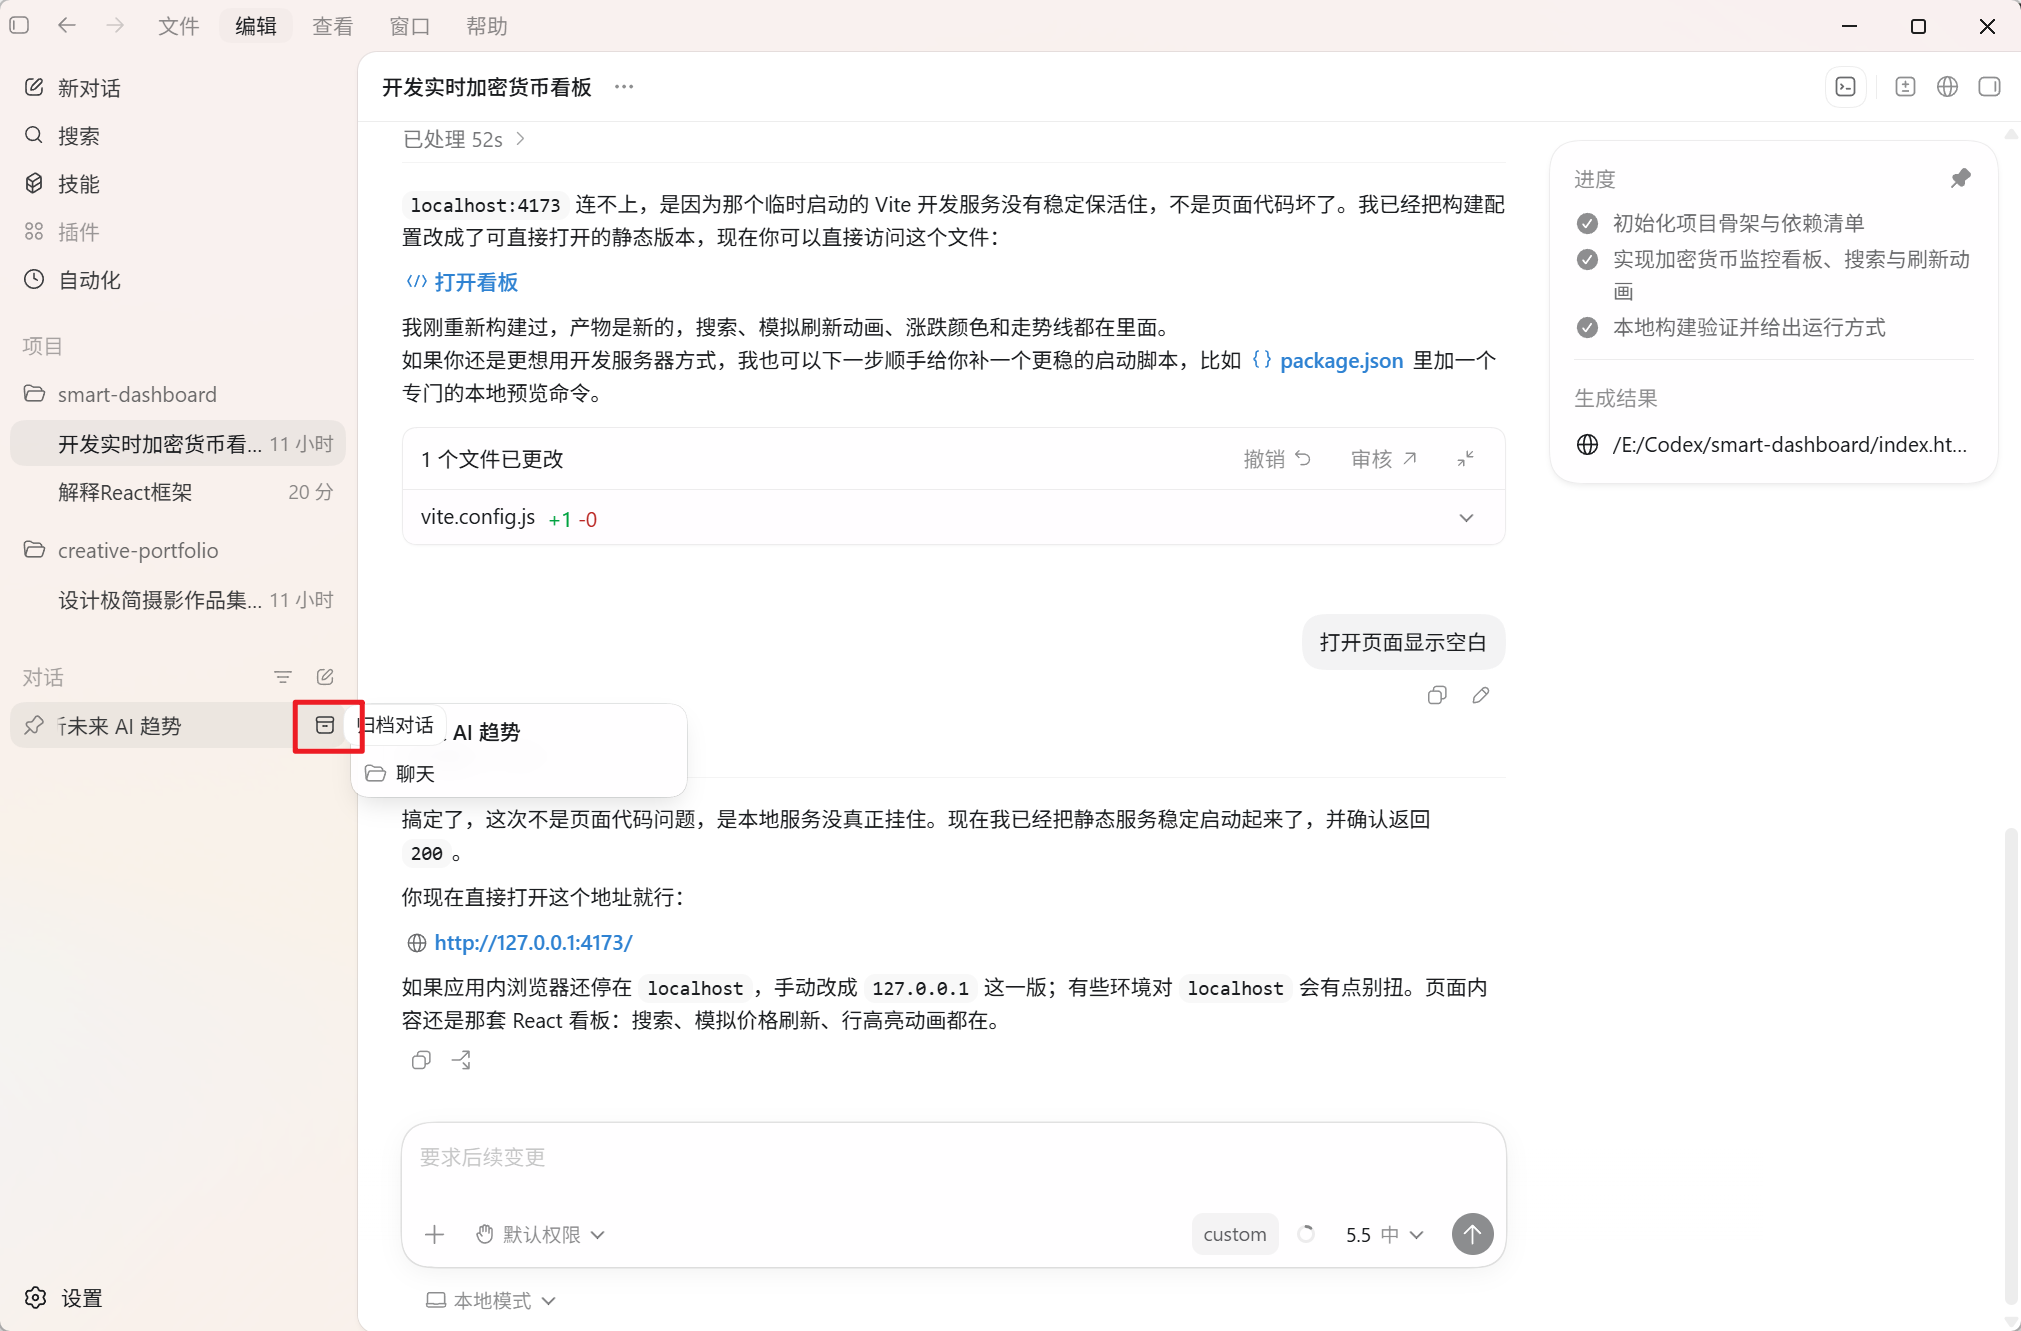Open the browser globe icon in the header
This screenshot has width=2021, height=1331.
click(x=1948, y=87)
